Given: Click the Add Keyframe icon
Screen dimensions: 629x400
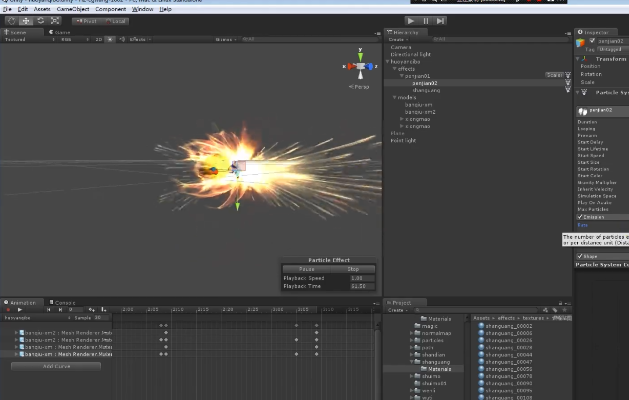Looking at the screenshot, I should pos(92,310).
